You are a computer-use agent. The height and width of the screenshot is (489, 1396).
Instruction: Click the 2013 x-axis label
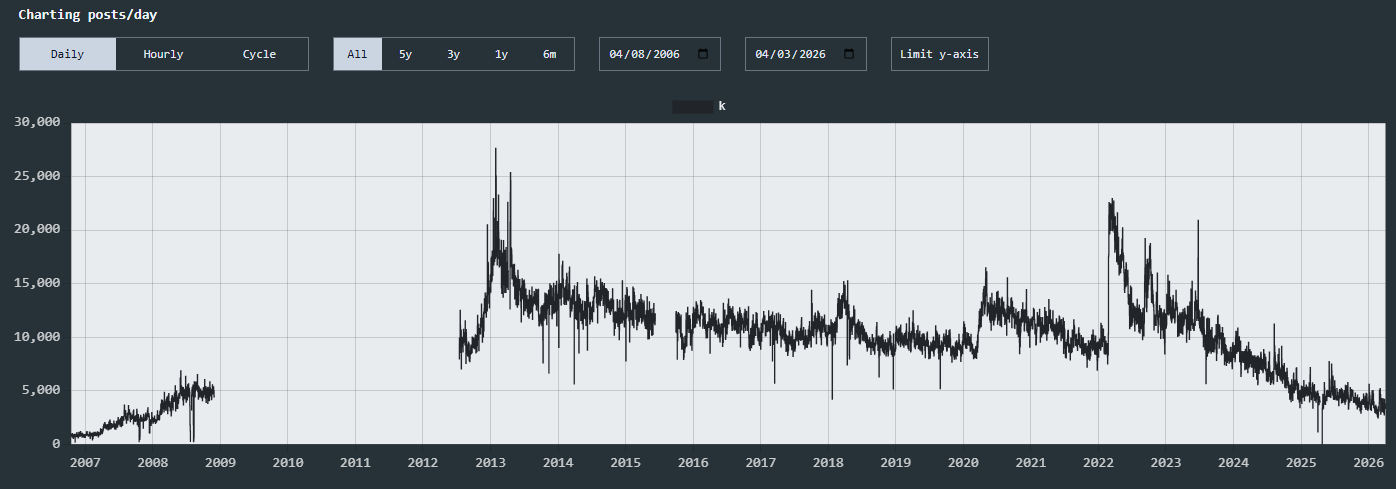pyautogui.click(x=490, y=462)
